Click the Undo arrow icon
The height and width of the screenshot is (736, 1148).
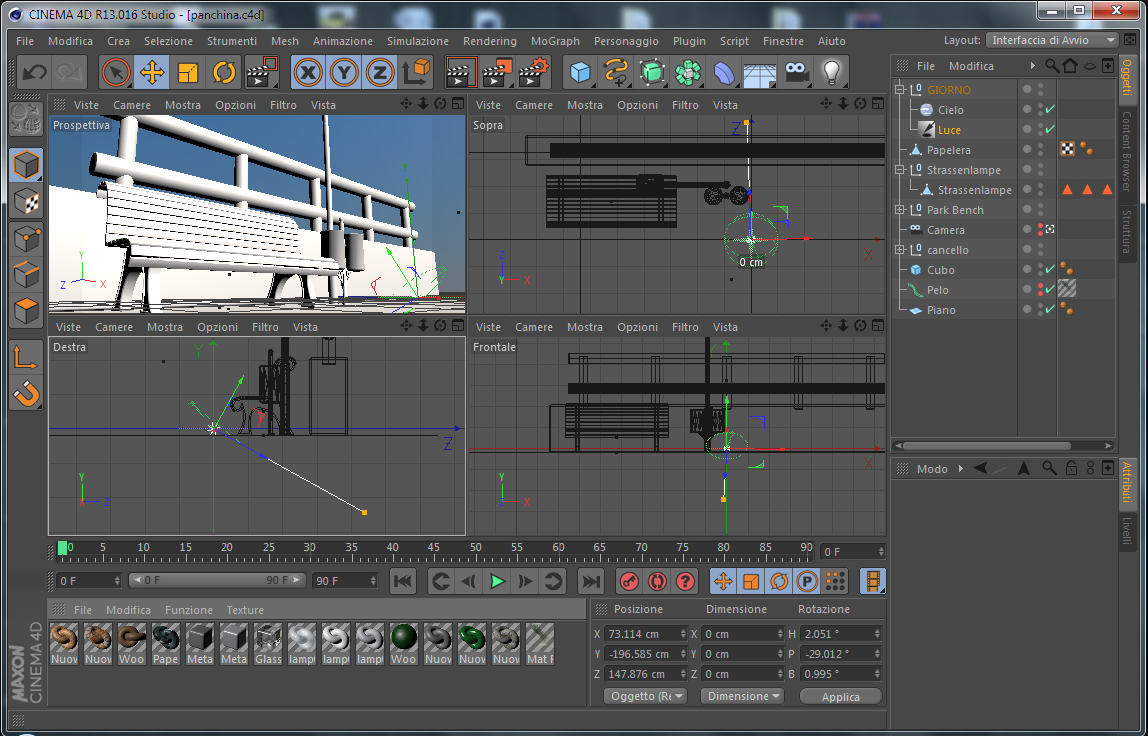coord(34,72)
